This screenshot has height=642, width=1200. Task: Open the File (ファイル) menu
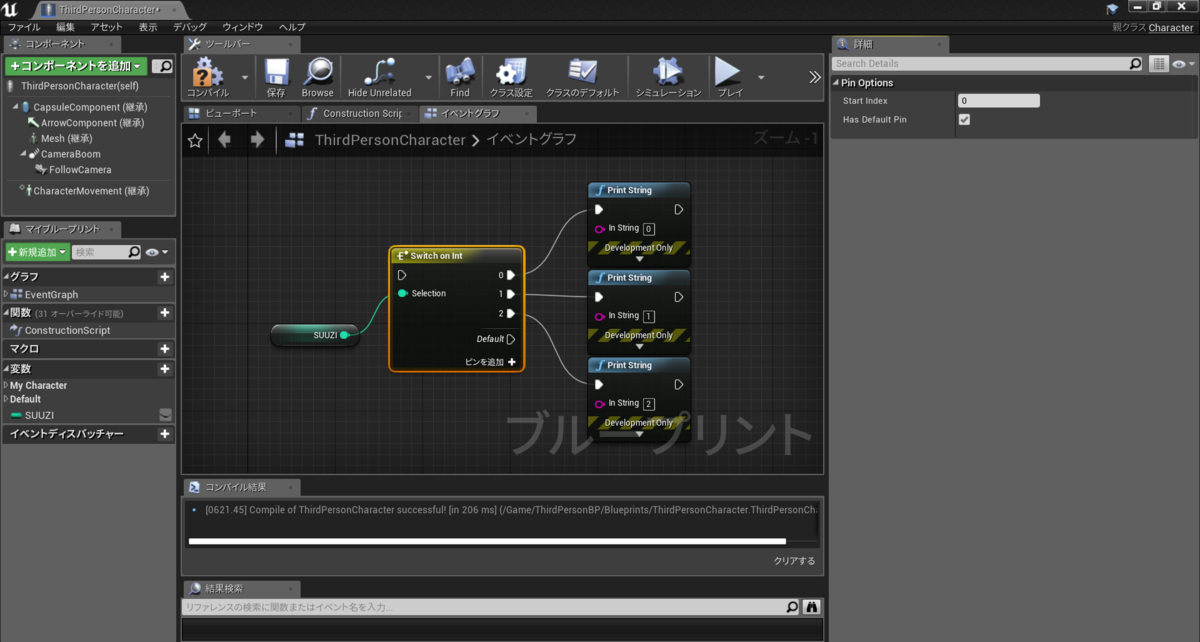coord(24,27)
